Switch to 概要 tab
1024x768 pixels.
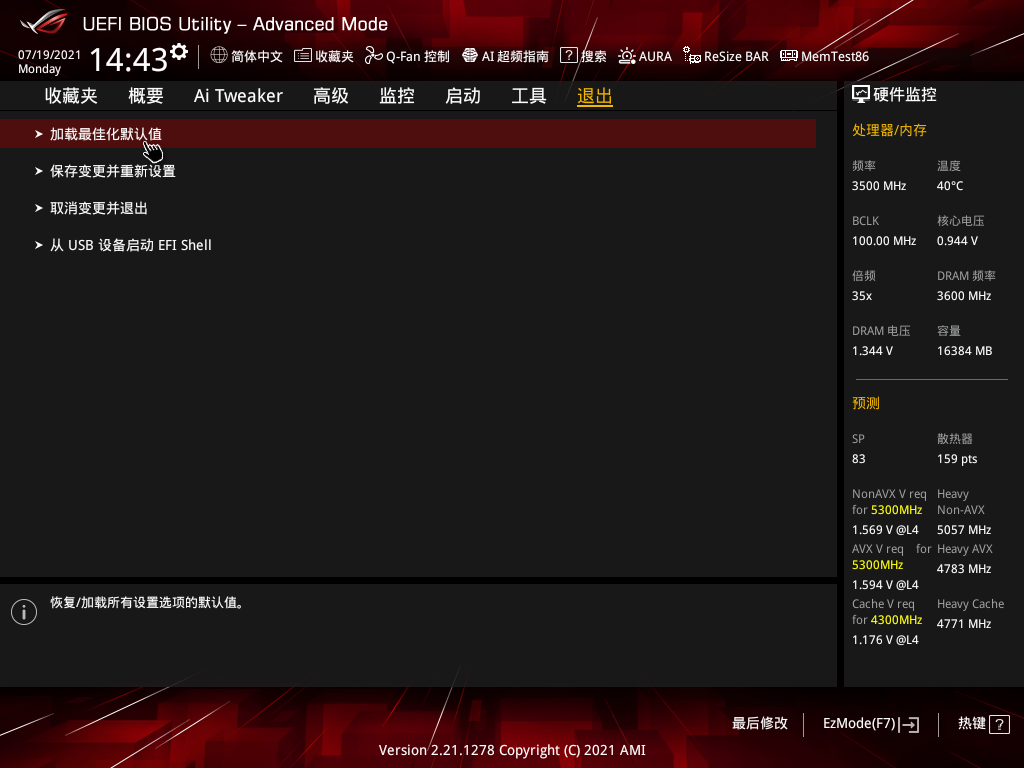(x=146, y=96)
